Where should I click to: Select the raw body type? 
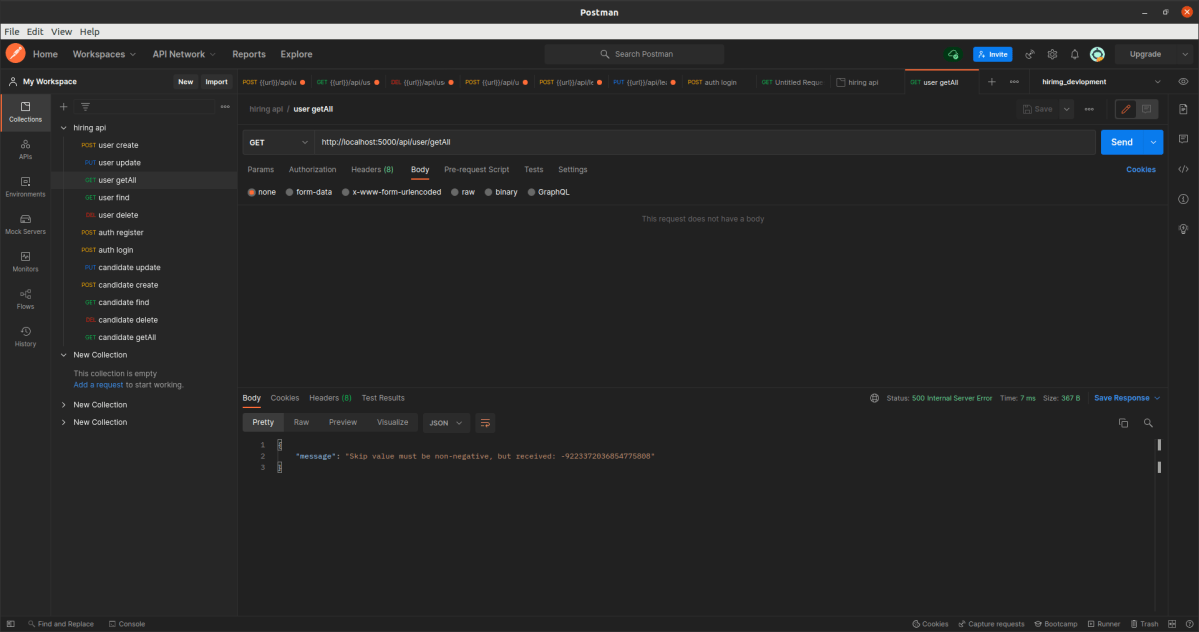463,191
